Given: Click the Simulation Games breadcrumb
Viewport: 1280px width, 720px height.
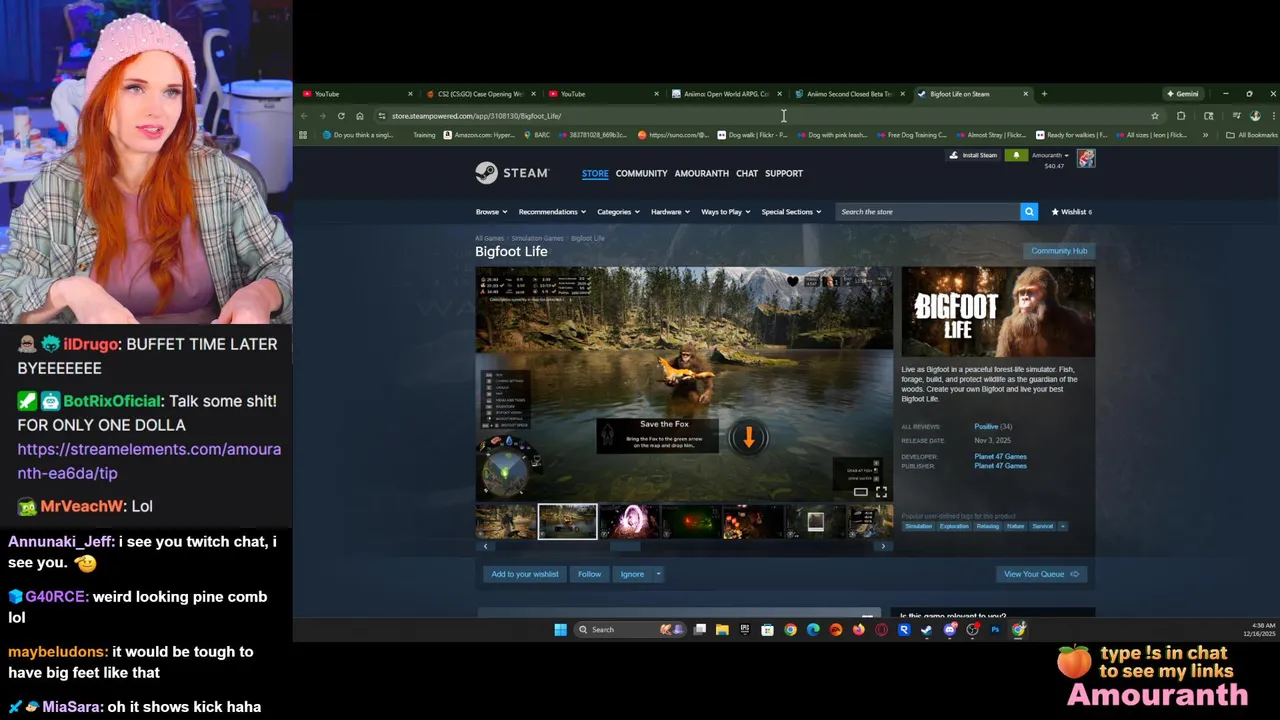Looking at the screenshot, I should [537, 238].
